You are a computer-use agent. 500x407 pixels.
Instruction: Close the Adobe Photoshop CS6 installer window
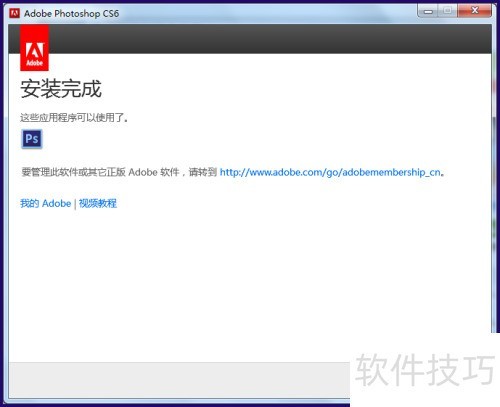(474, 11)
